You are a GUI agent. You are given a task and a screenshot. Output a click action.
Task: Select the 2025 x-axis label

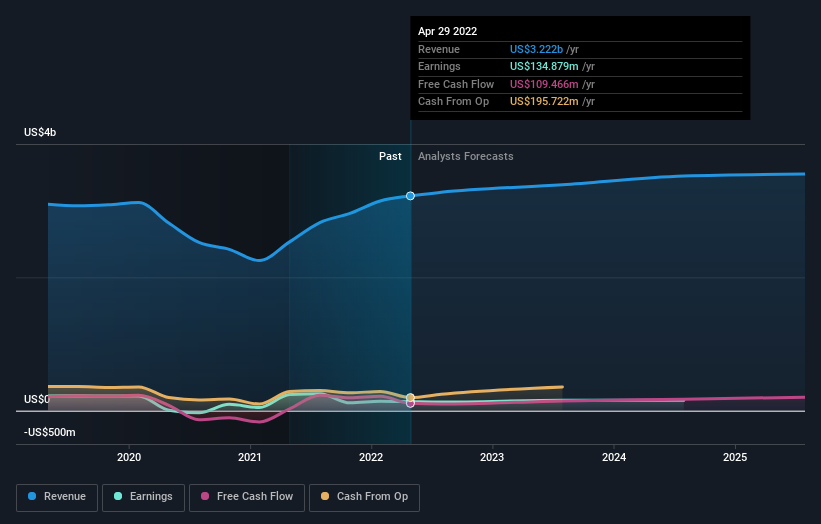[x=735, y=458]
